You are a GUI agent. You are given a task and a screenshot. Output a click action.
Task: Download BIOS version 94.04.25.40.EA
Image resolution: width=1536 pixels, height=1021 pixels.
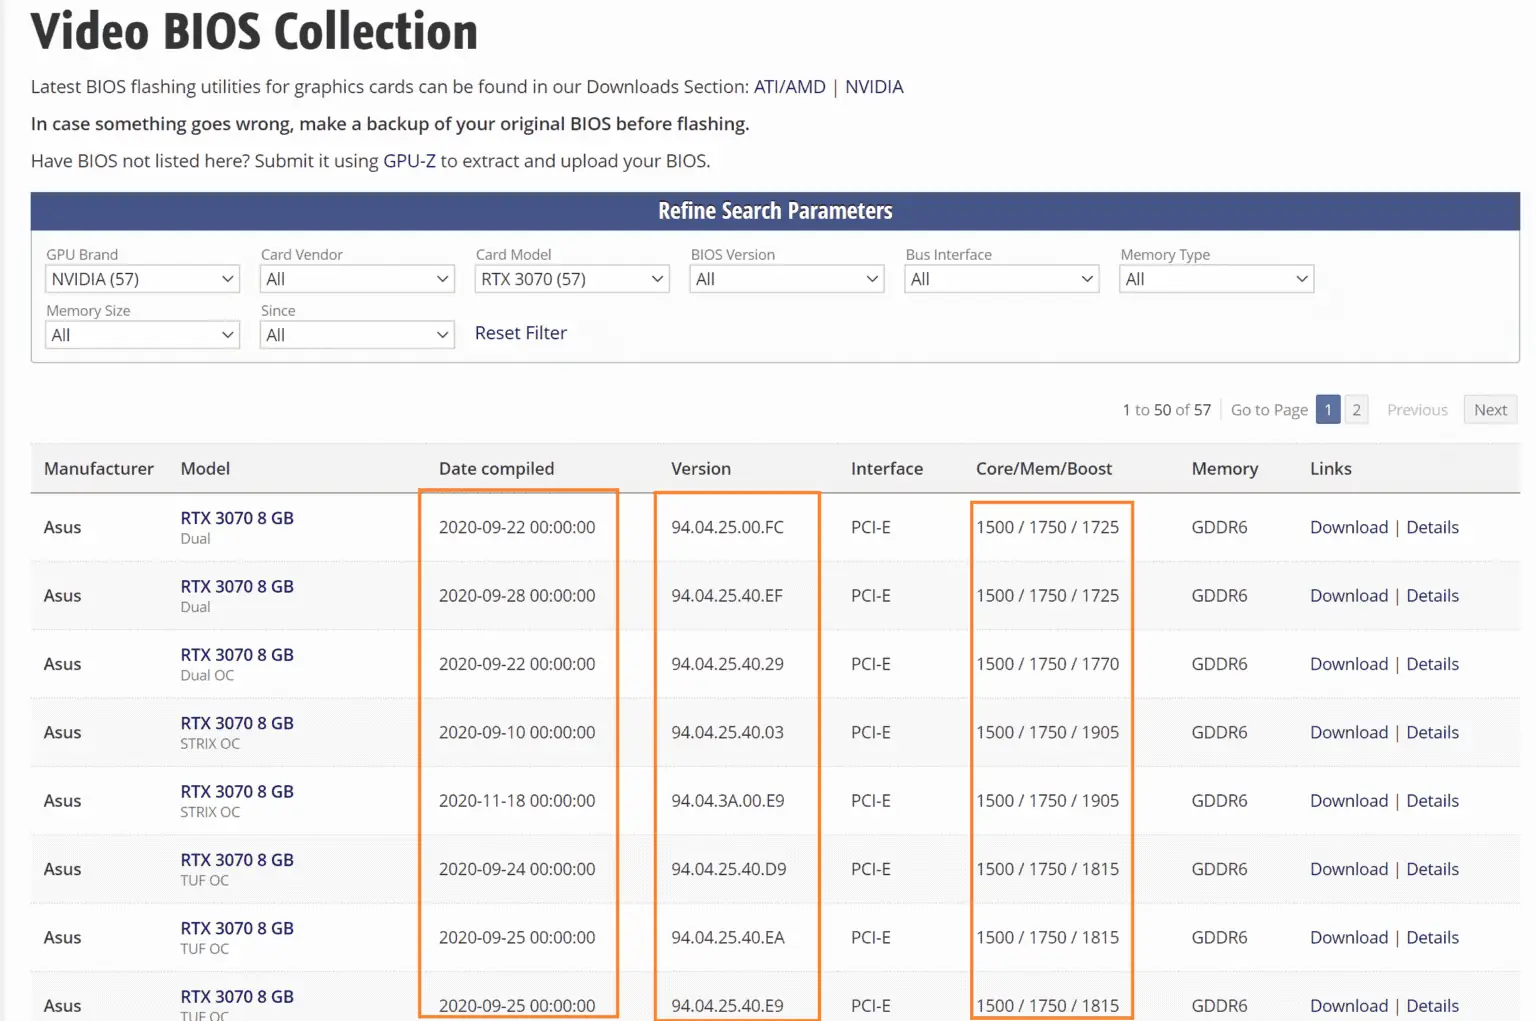pyautogui.click(x=1349, y=937)
